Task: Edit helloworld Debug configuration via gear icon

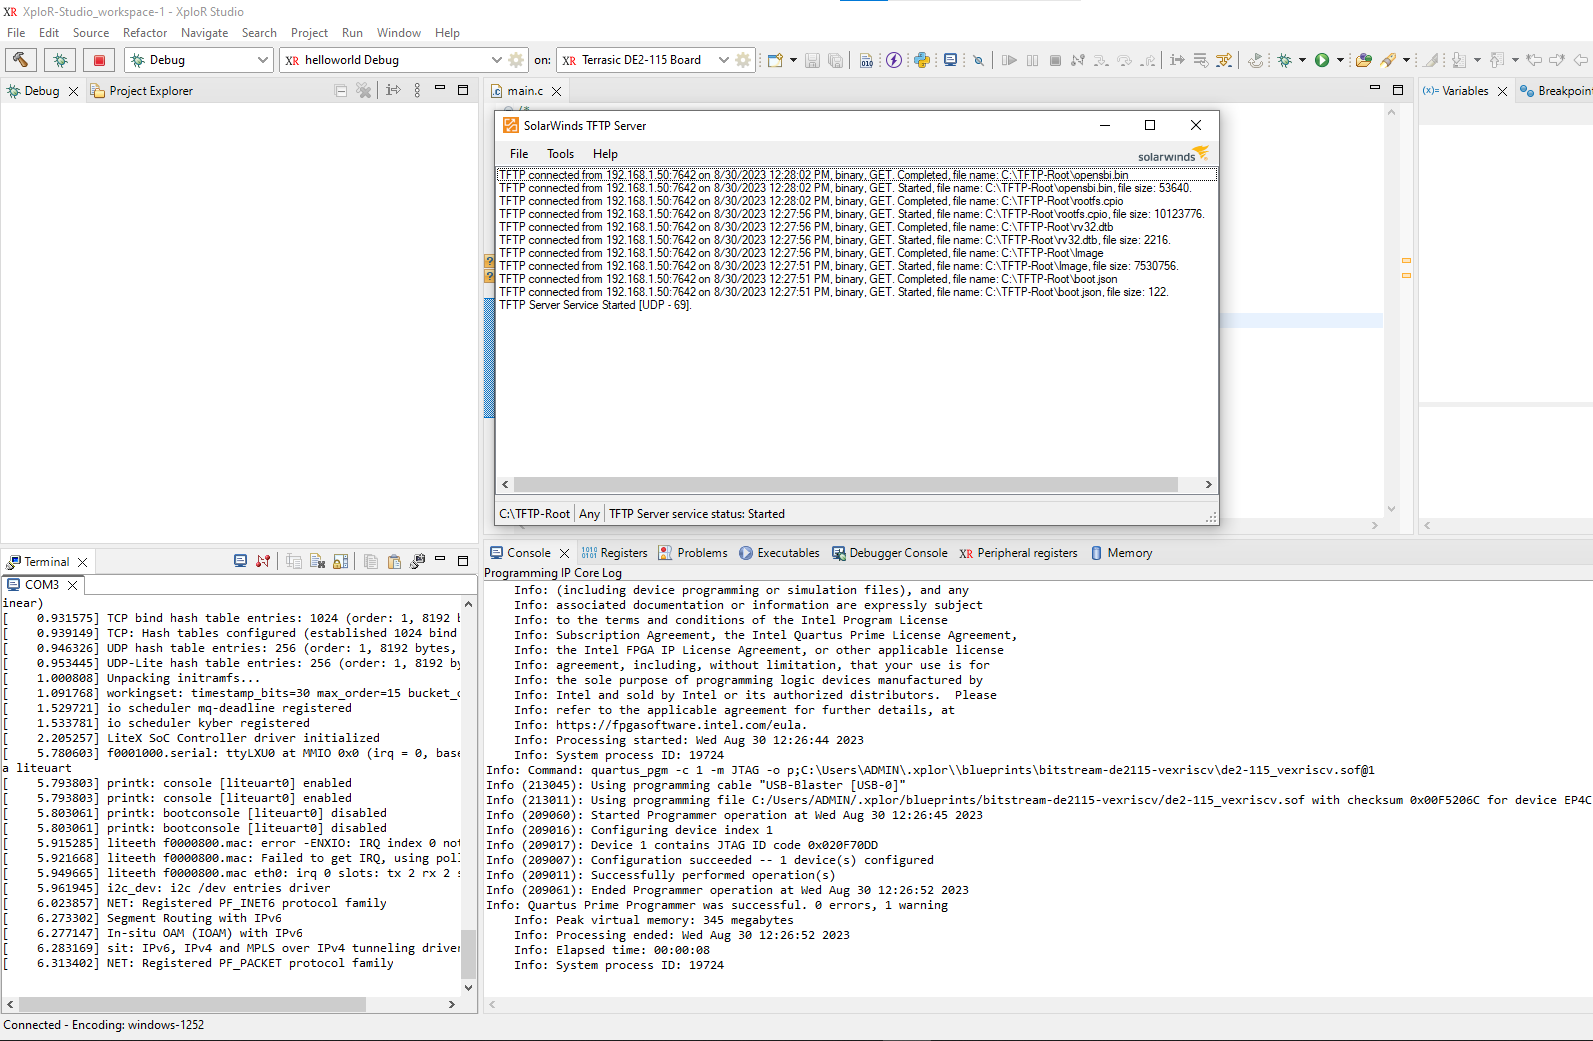Action: (516, 60)
